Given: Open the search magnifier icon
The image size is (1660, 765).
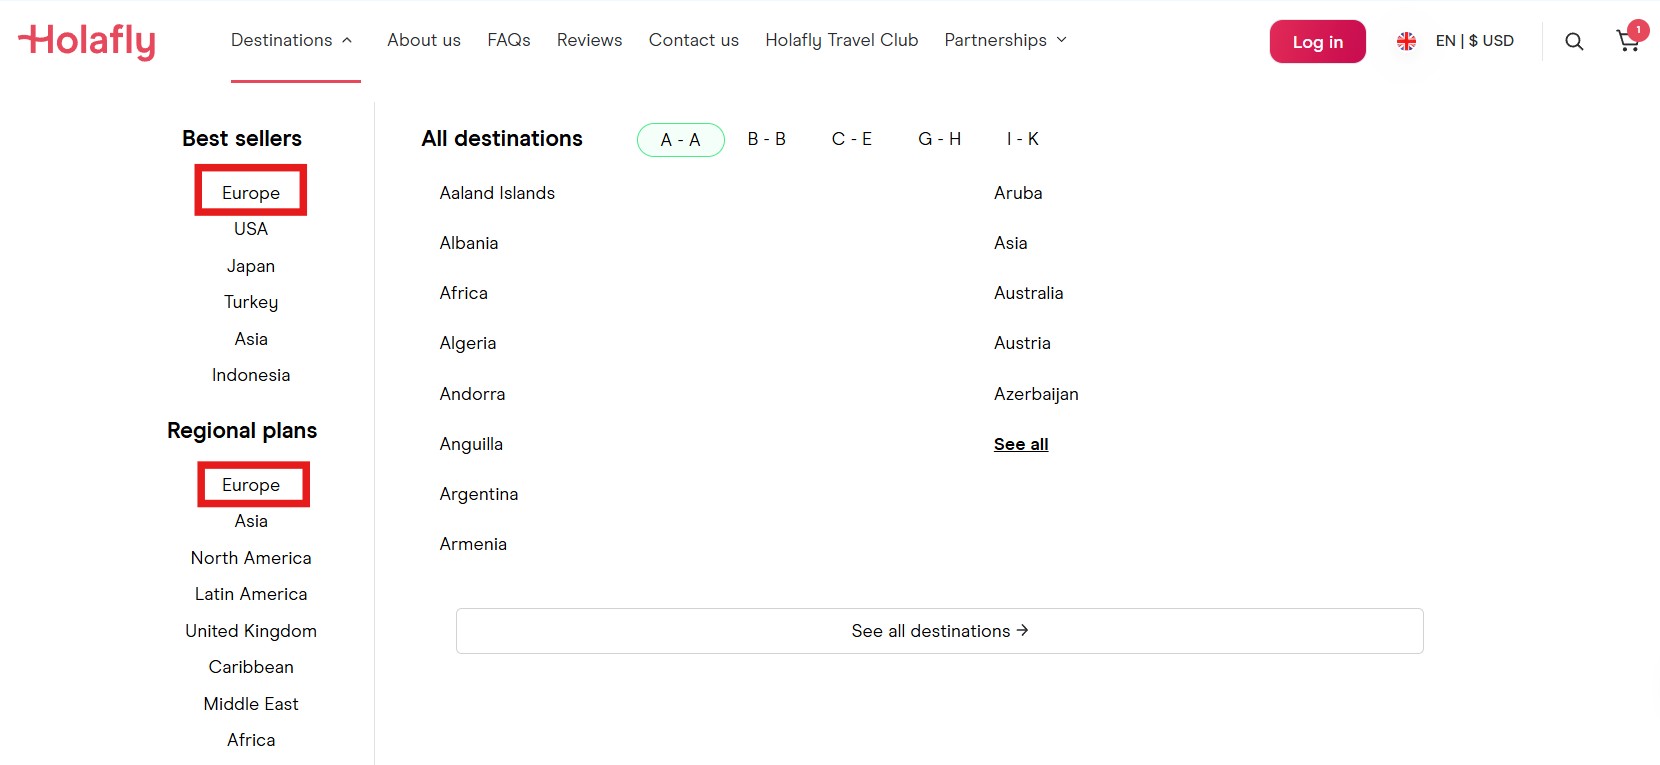Looking at the screenshot, I should point(1574,41).
